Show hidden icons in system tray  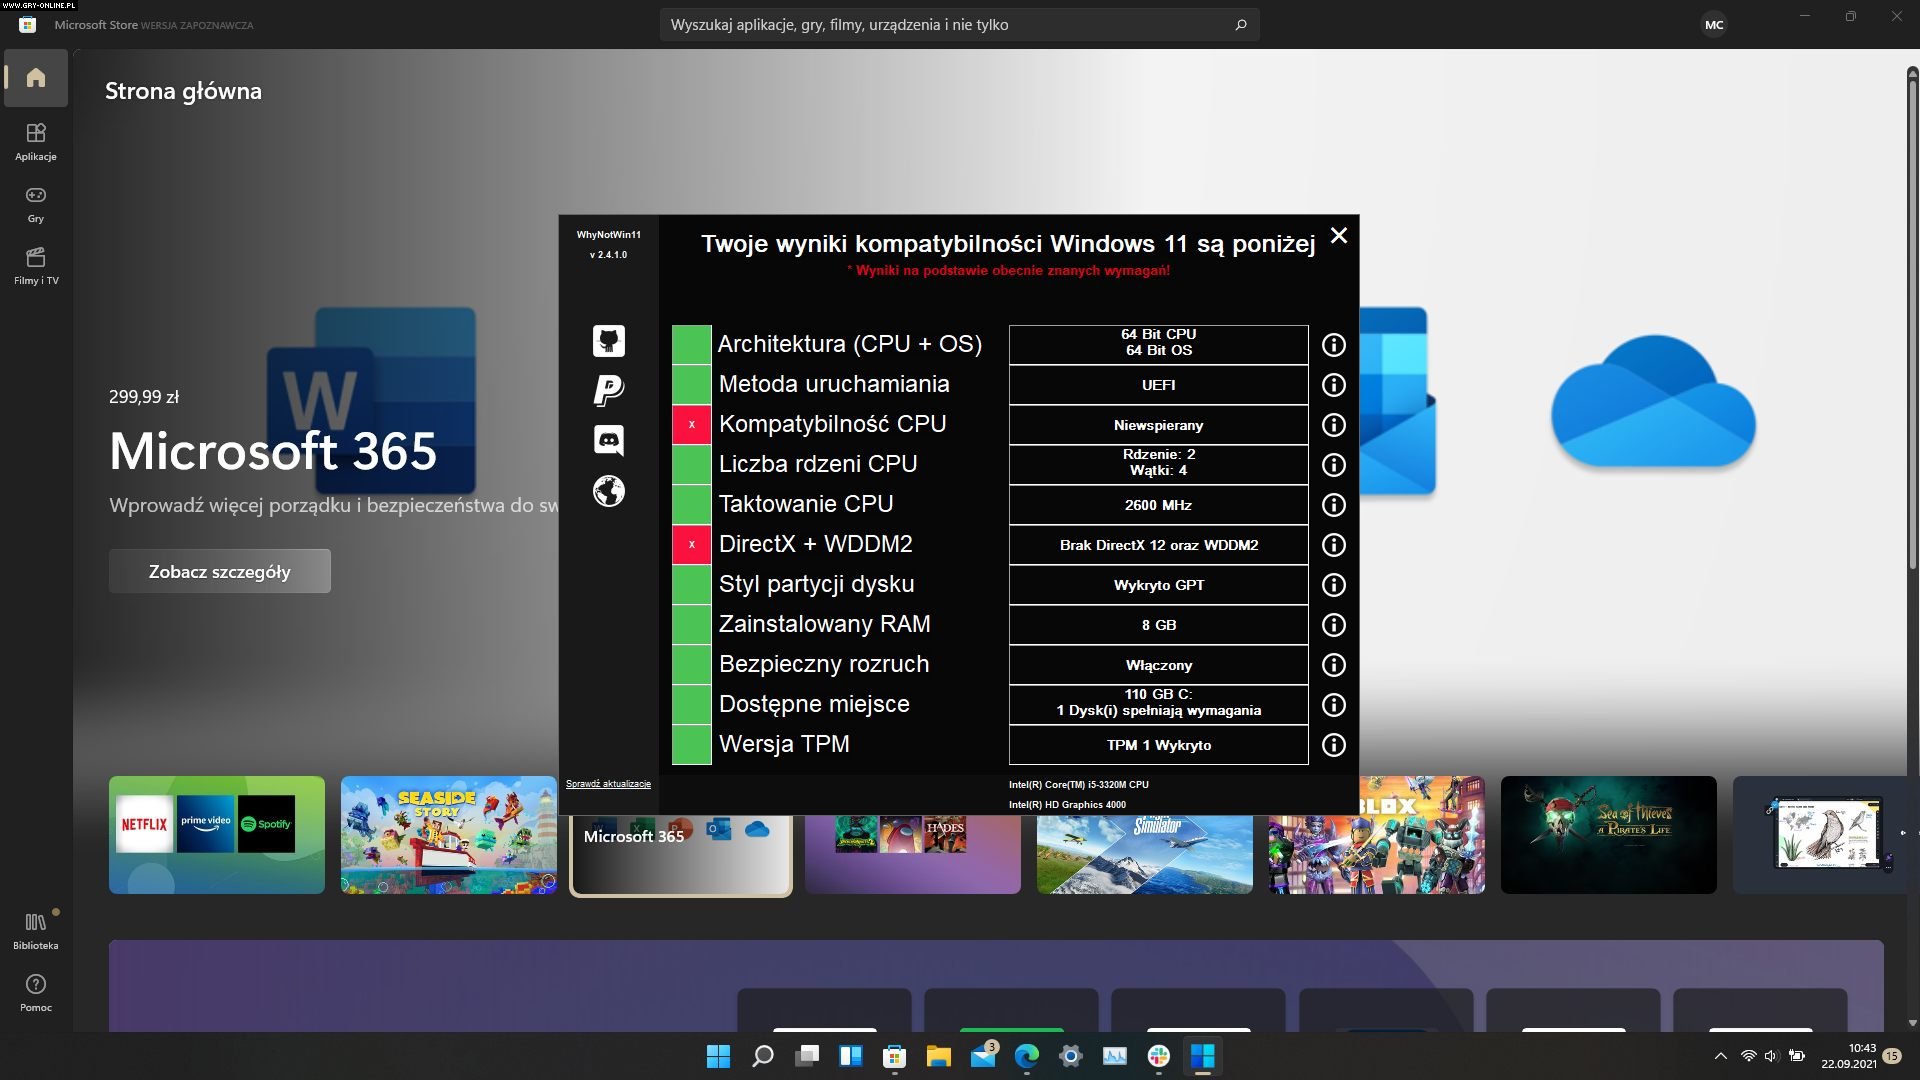[x=1720, y=1056]
